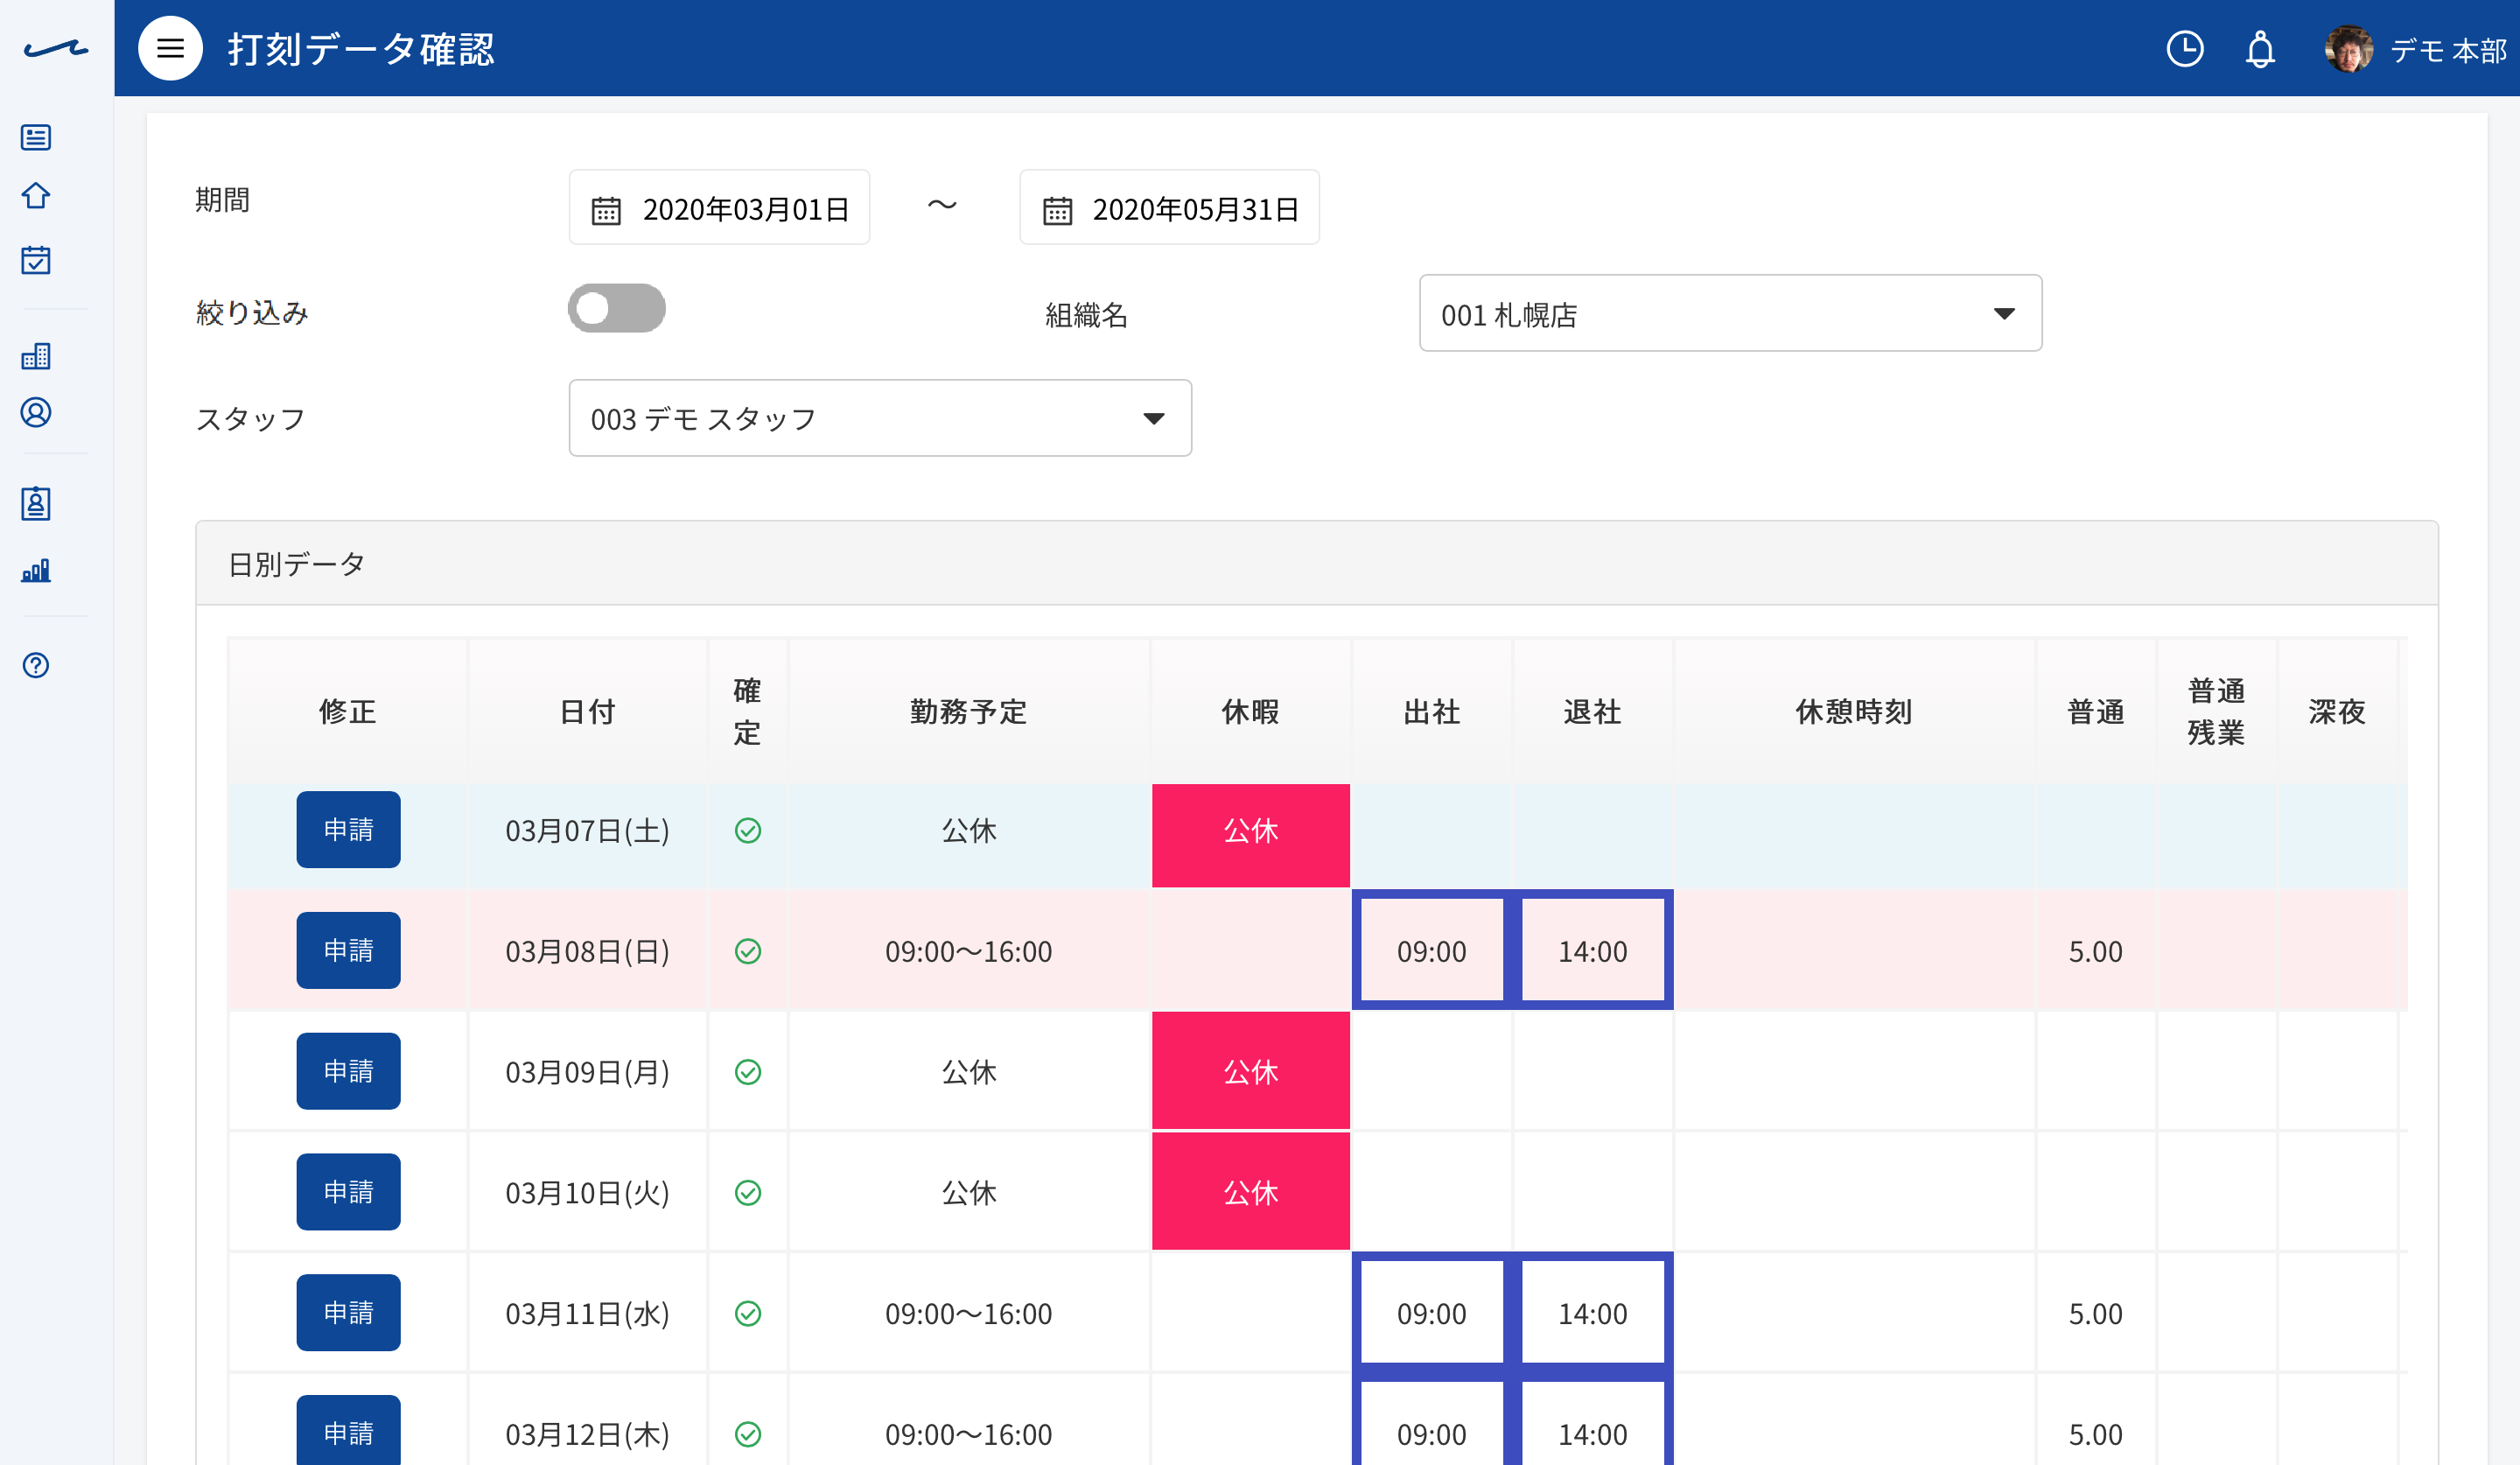
Task: Open the デモ 本部 account label
Action: (2448, 50)
